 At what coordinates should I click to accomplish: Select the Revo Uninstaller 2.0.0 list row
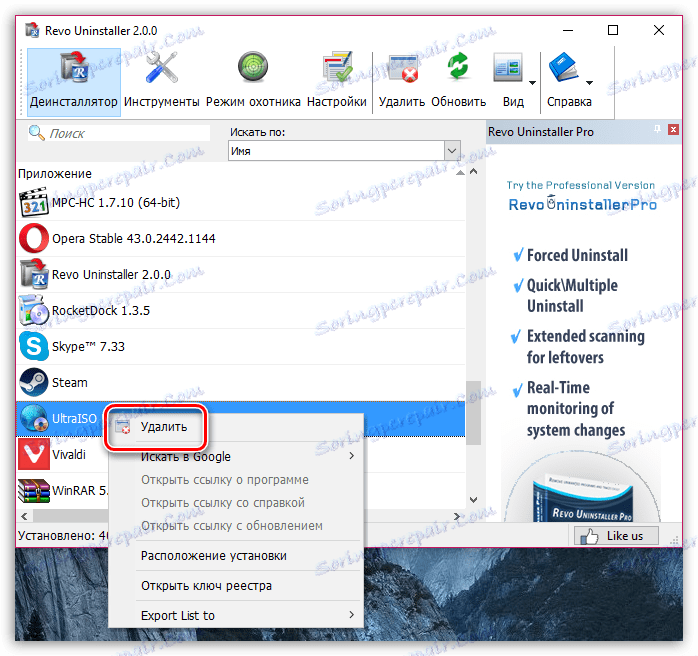pos(241,275)
